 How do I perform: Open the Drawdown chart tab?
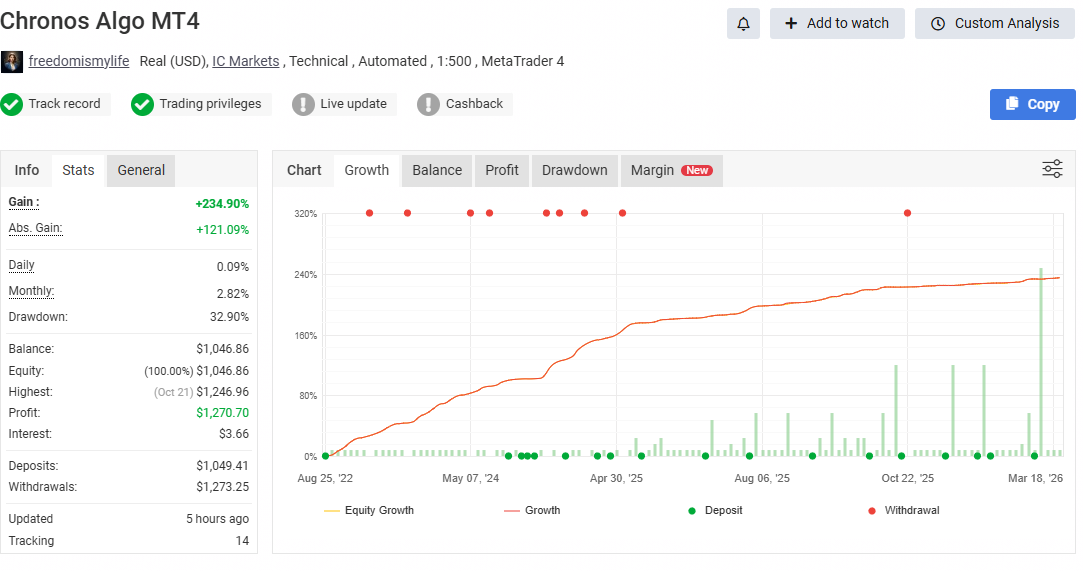click(x=575, y=170)
